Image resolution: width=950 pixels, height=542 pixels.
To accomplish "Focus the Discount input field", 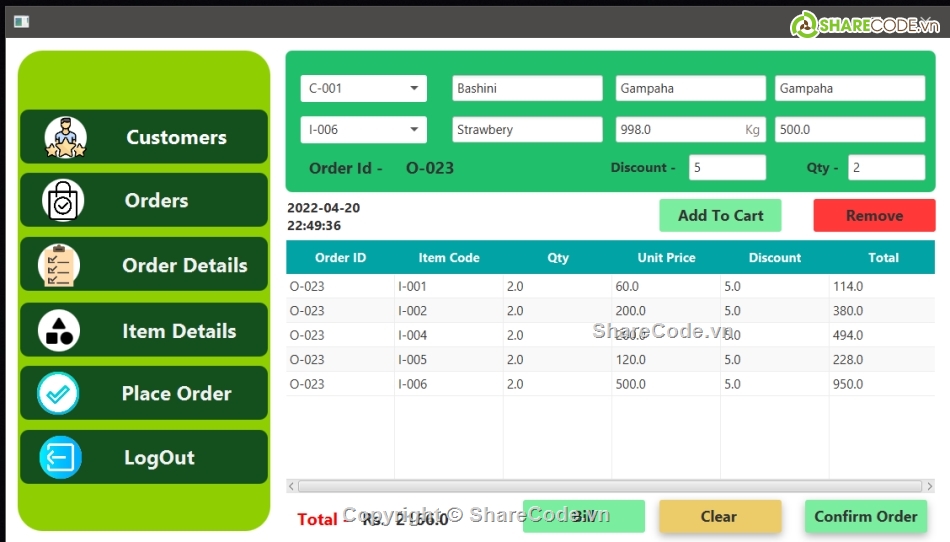I will pyautogui.click(x=727, y=168).
